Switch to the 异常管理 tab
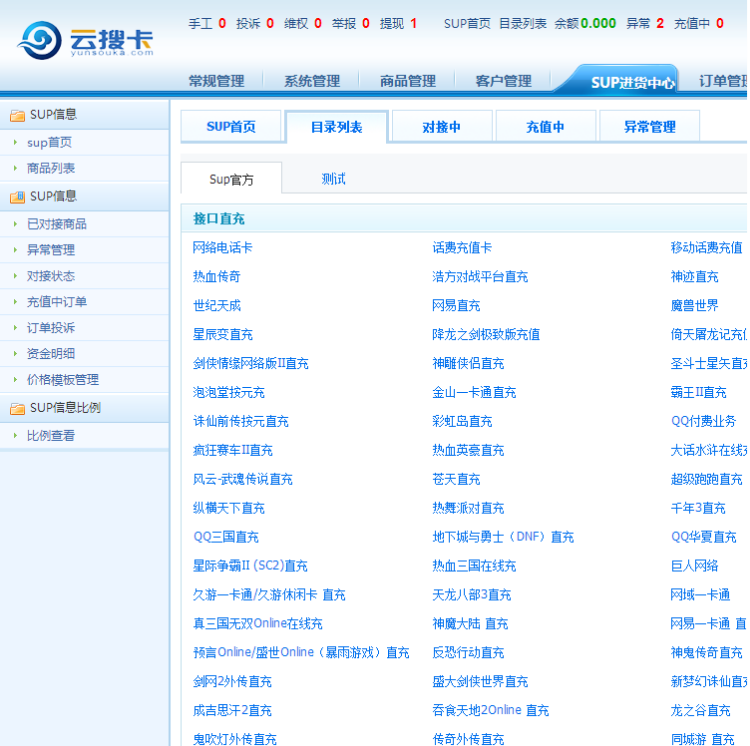 [x=650, y=127]
